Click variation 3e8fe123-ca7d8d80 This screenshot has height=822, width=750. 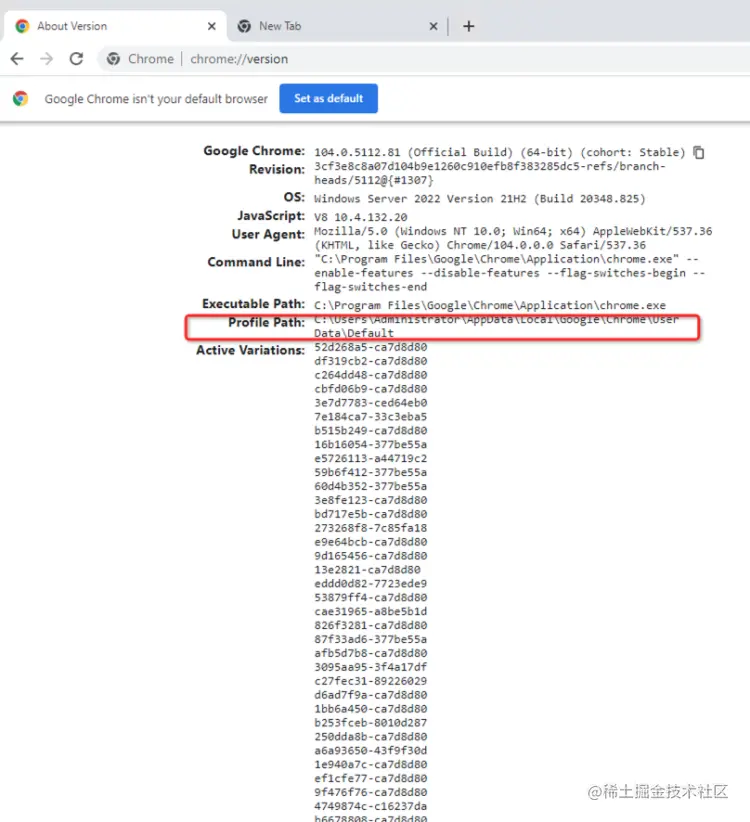[x=371, y=500]
